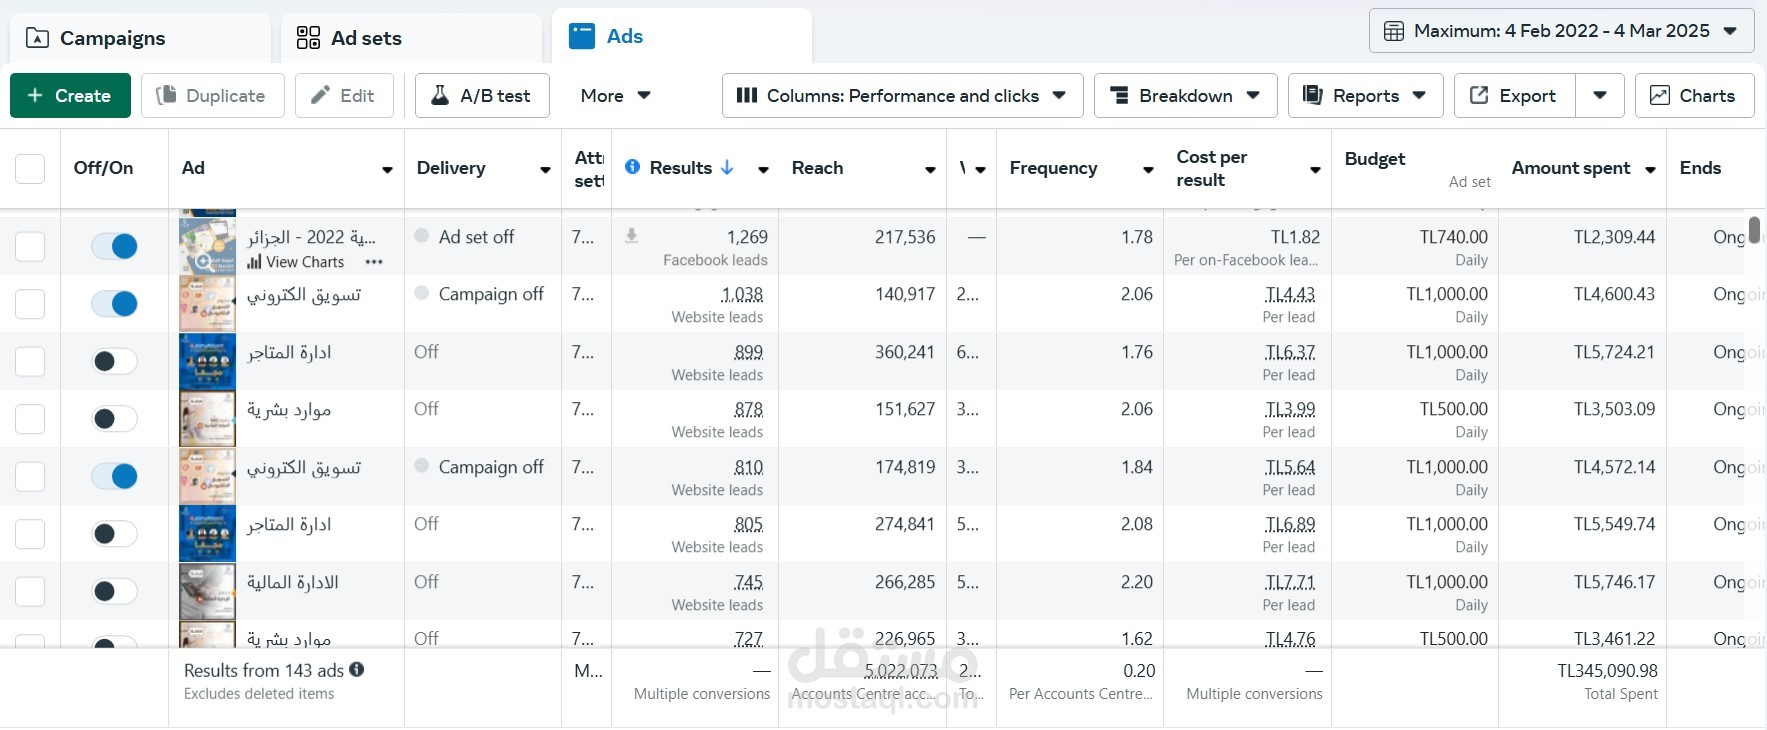Click the Duplicate button
Viewport: 1767px width, 730px height.
click(212, 96)
